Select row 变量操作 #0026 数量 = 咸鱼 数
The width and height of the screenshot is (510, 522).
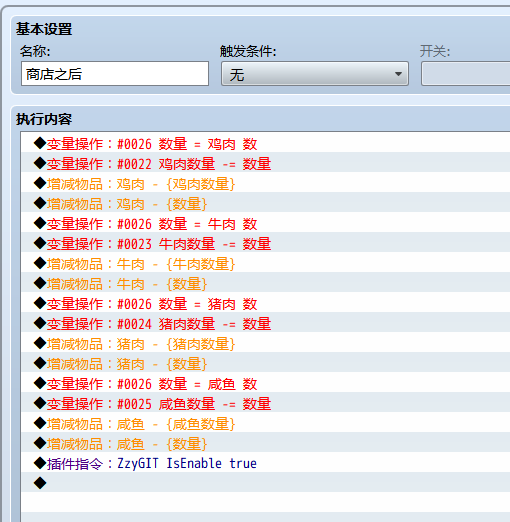coord(265,382)
